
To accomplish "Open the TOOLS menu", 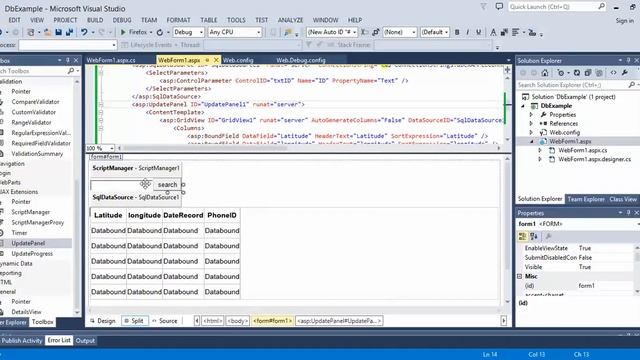I will pos(236,20).
